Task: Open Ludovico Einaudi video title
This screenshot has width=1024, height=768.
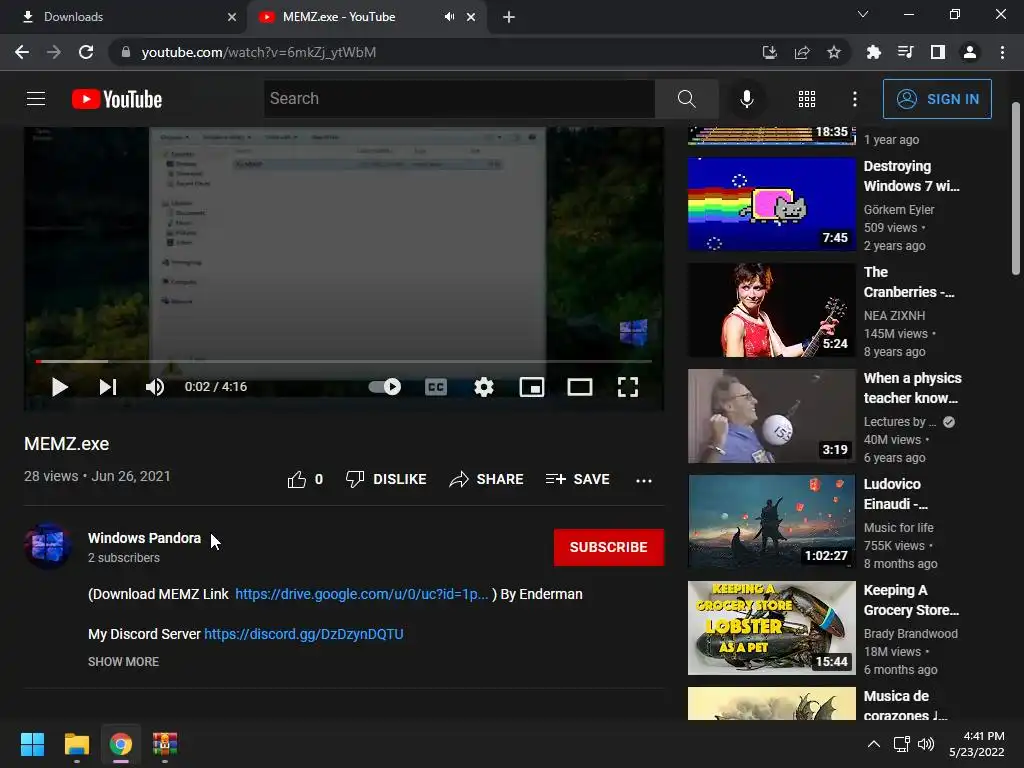Action: click(x=895, y=494)
